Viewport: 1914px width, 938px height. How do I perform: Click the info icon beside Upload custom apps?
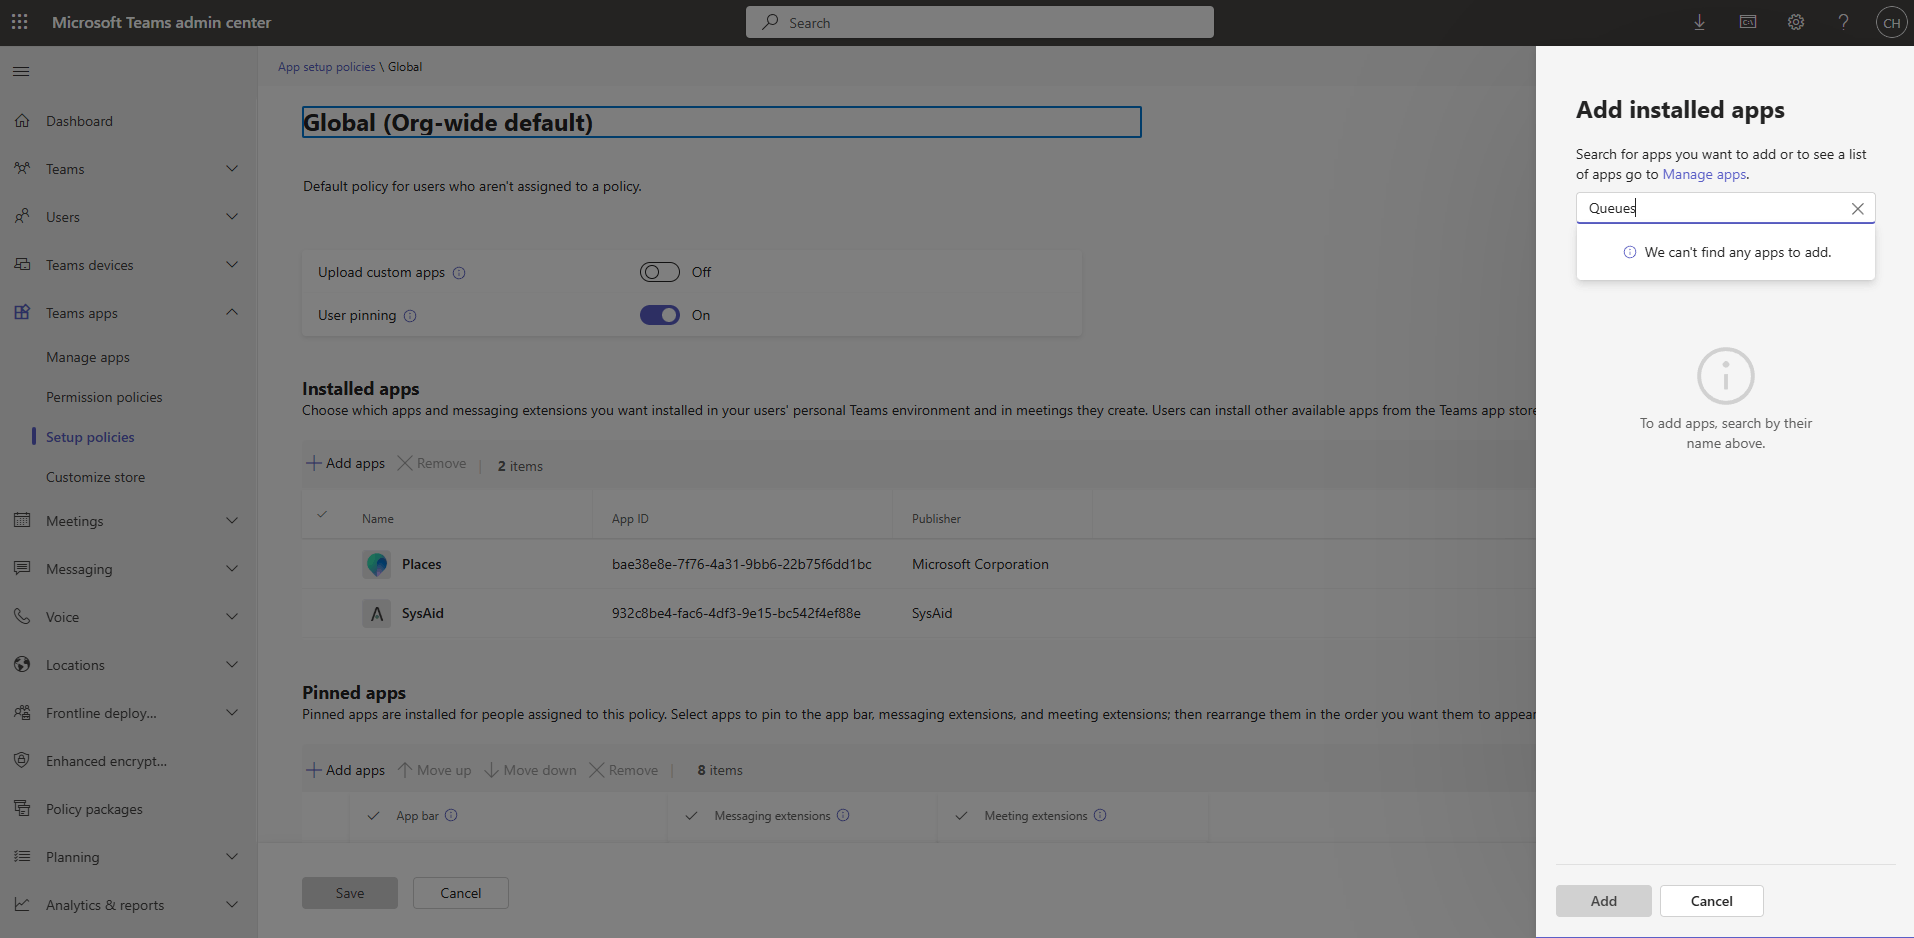point(459,272)
